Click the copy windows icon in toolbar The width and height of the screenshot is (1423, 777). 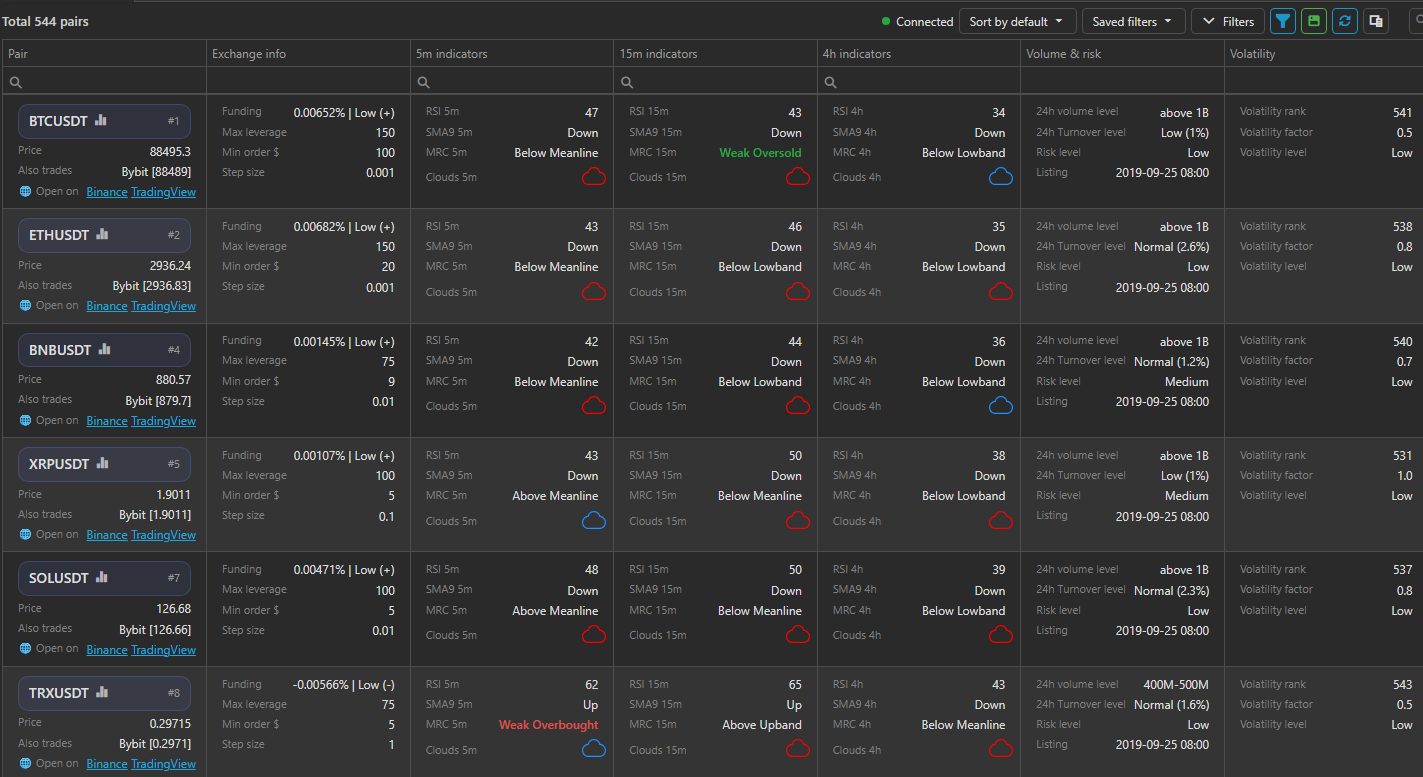tap(1376, 21)
